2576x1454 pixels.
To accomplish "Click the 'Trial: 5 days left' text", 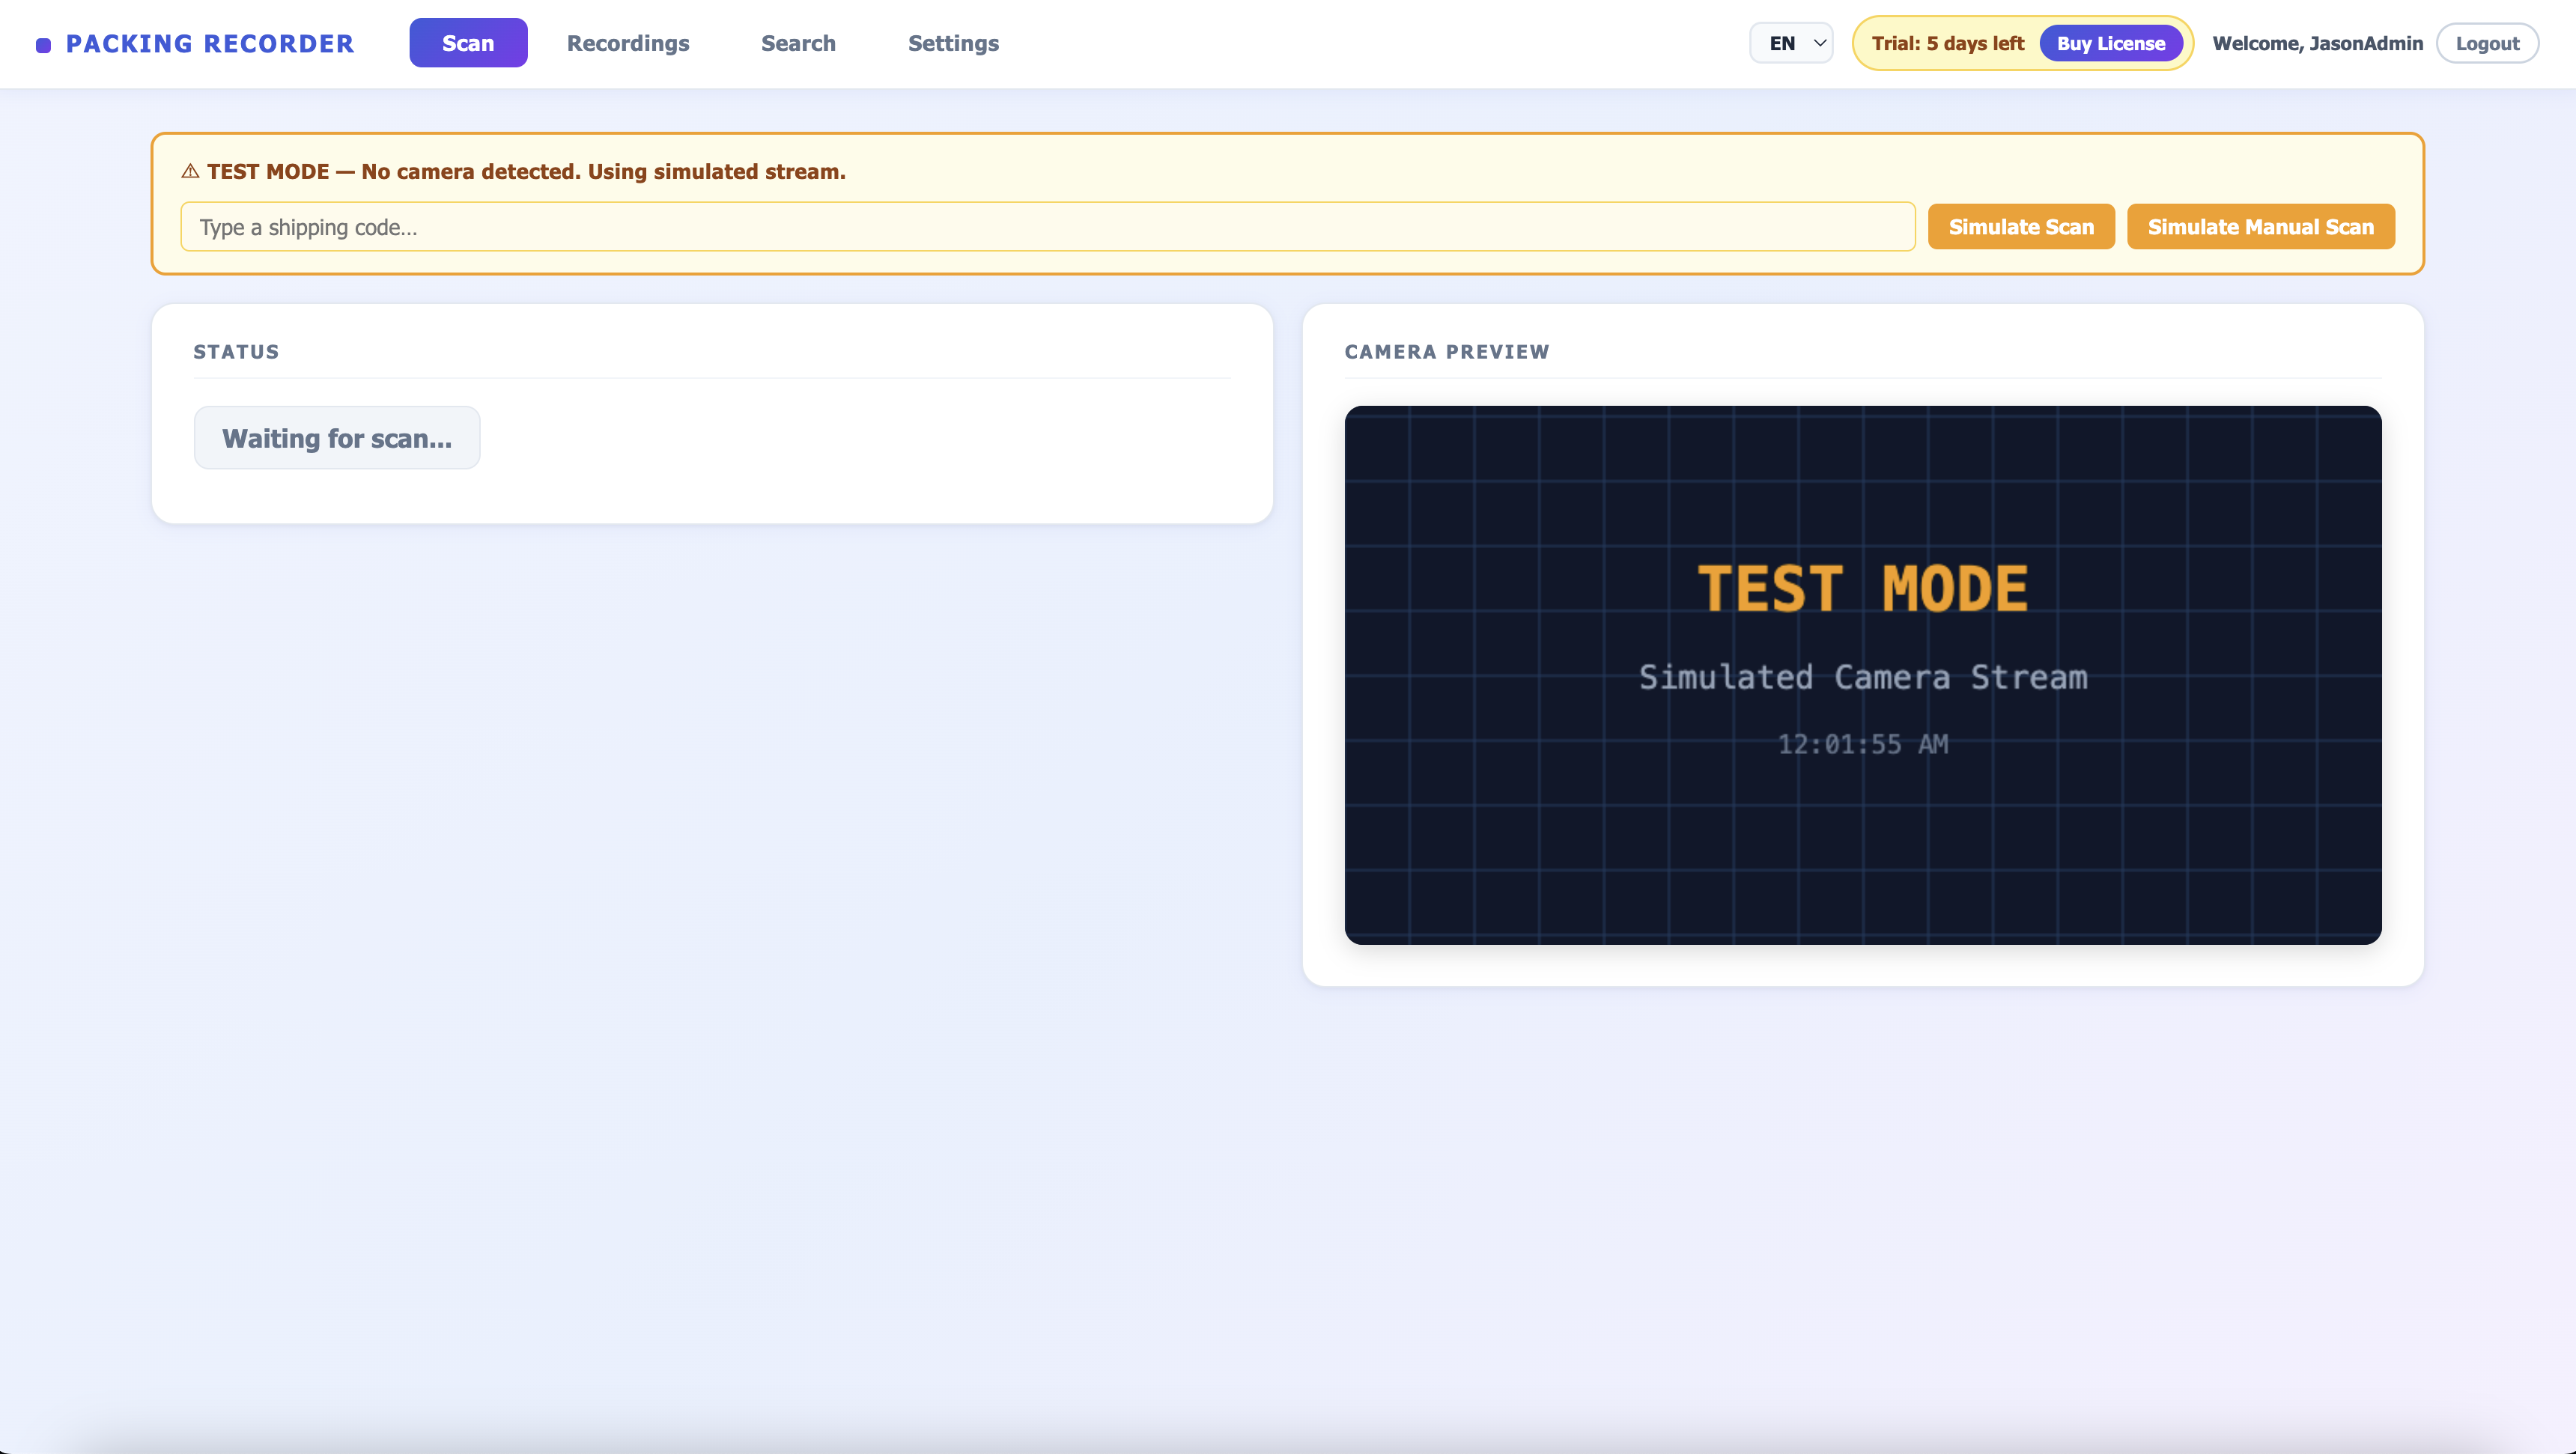I will [1947, 43].
